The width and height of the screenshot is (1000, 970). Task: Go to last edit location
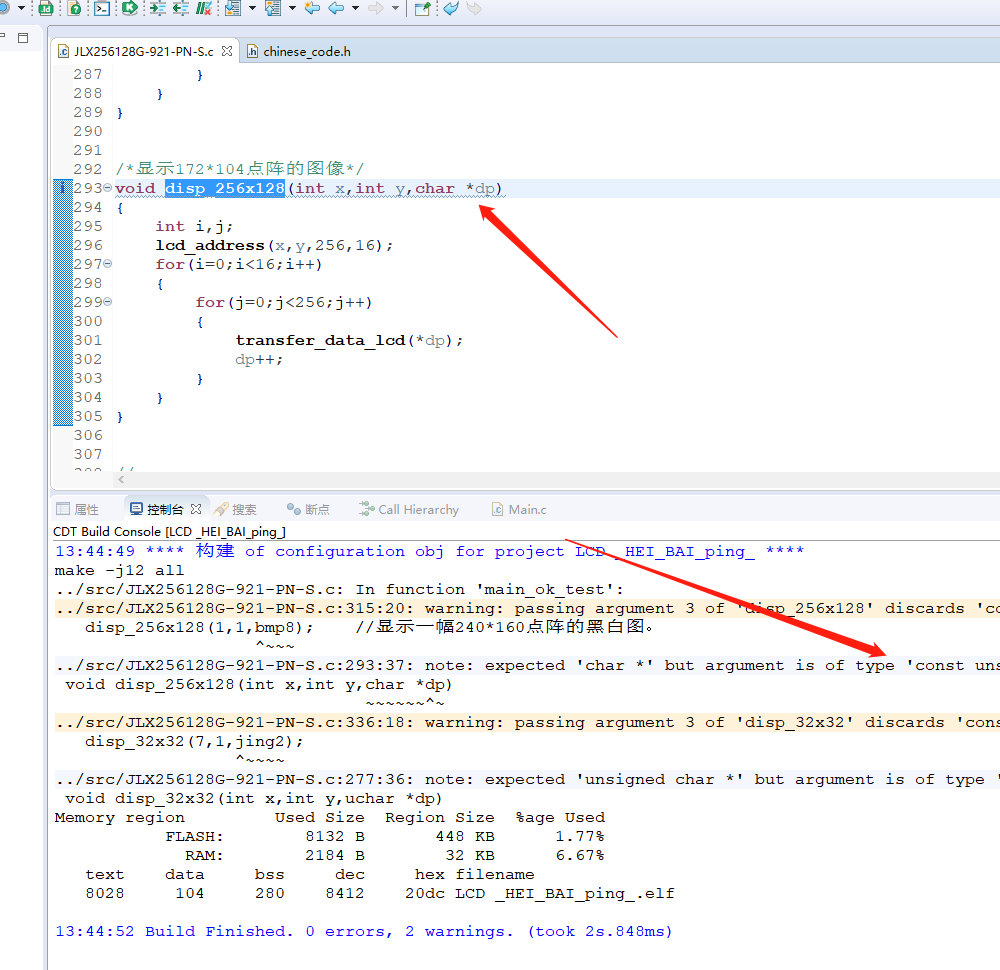312,8
